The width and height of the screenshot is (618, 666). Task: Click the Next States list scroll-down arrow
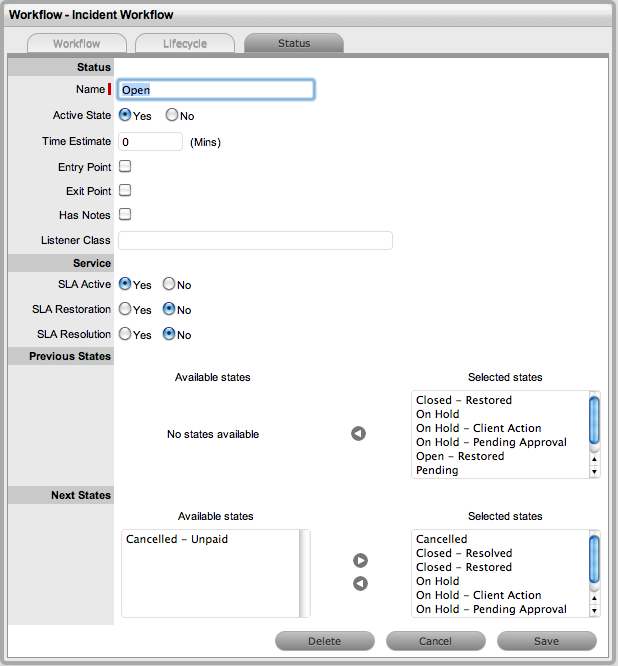pyautogui.click(x=594, y=611)
